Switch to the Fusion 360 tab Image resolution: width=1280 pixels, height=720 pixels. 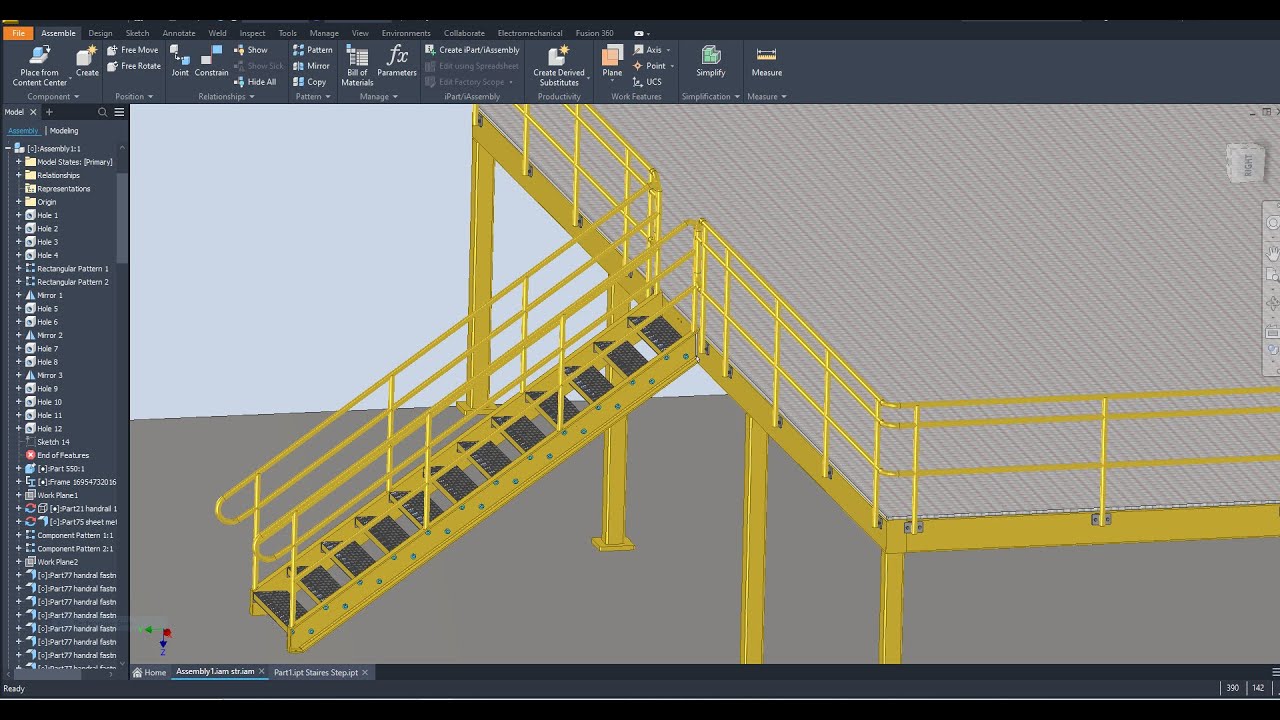(x=594, y=33)
